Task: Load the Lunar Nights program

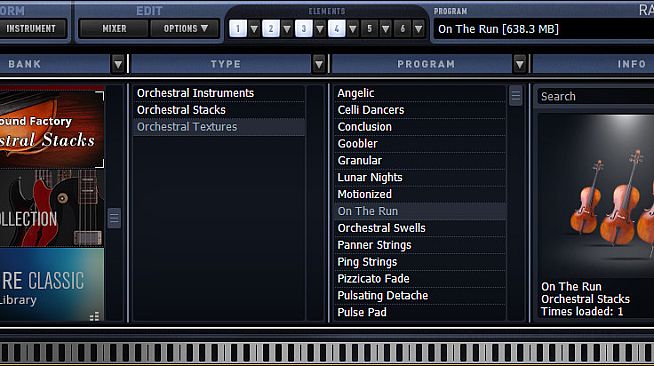Action: 420,178
